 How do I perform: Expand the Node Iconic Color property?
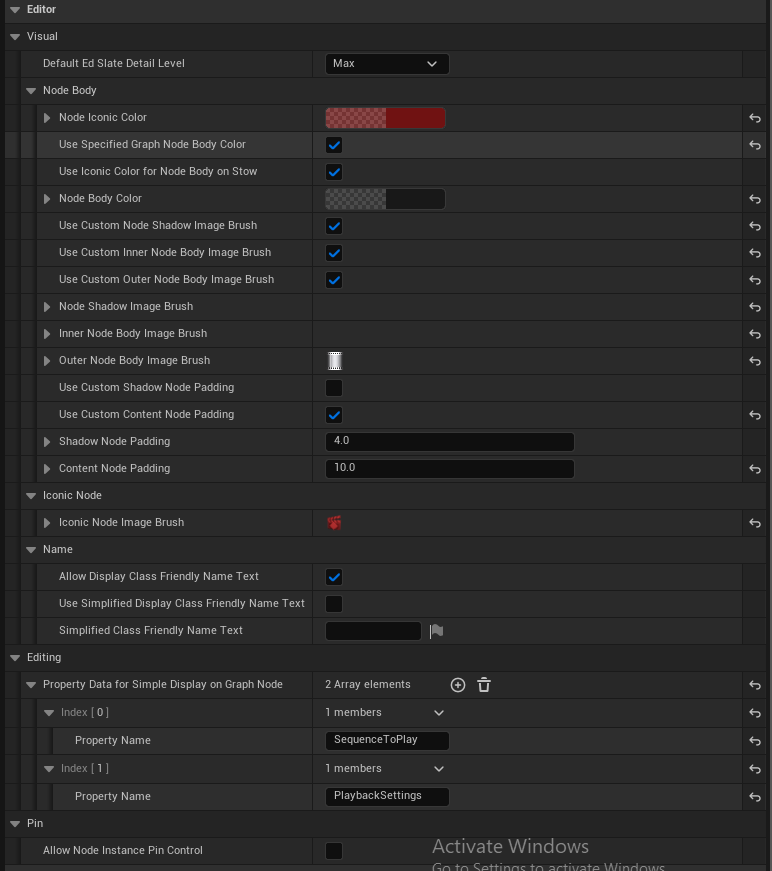(x=47, y=118)
